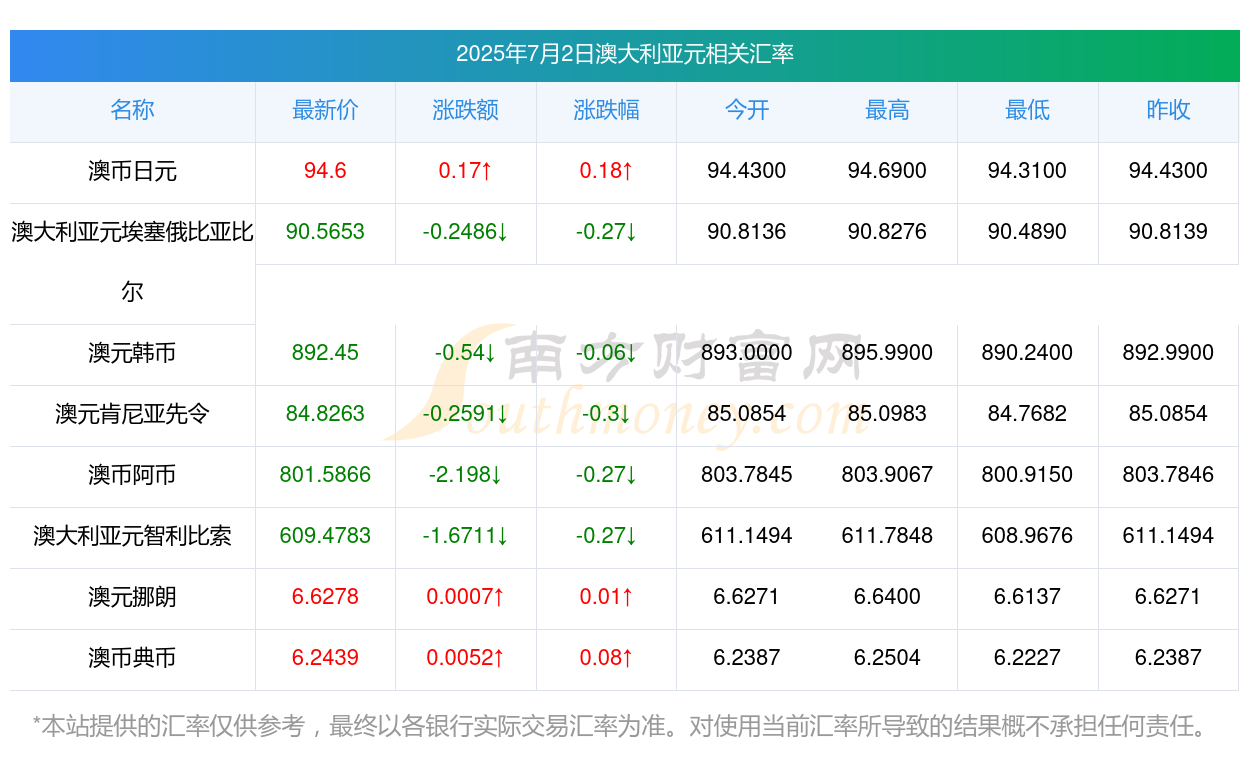Click the low value 608.9676
Image resolution: width=1250 pixels, height=757 pixels.
click(1027, 536)
